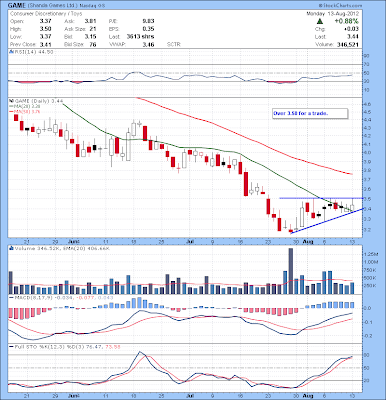Click the 1.25M volume axis label
Screen dimensions: 386x400
(371, 254)
